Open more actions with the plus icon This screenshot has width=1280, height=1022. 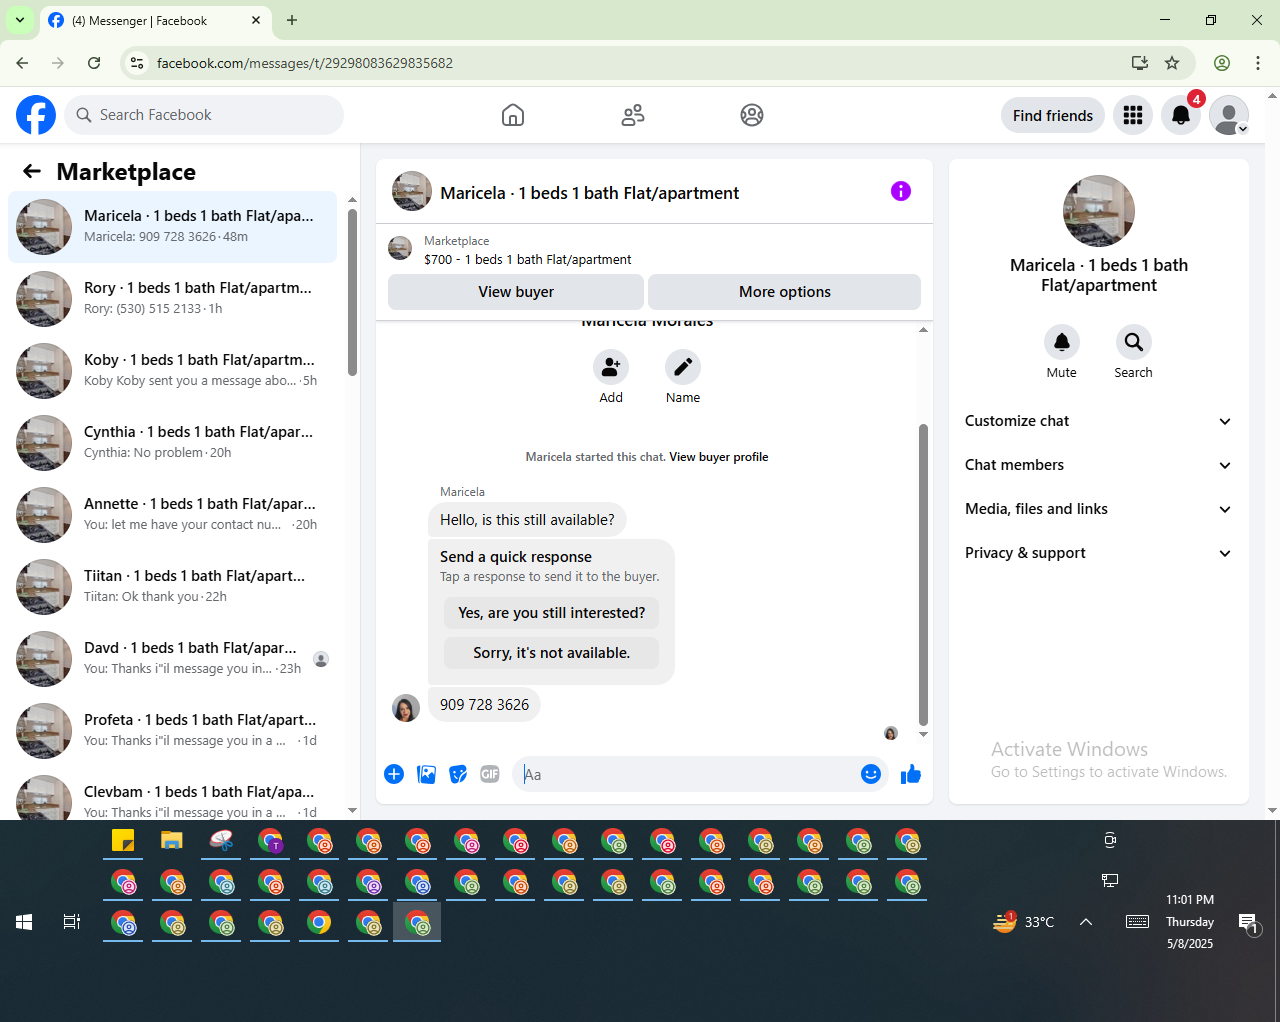pos(394,774)
